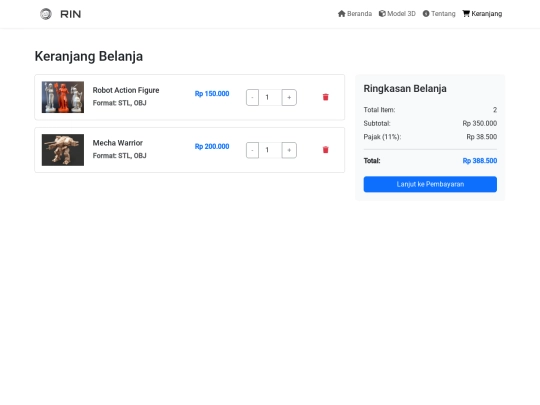
Task: Open Mecha Warrior thumbnail image
Action: (63, 150)
